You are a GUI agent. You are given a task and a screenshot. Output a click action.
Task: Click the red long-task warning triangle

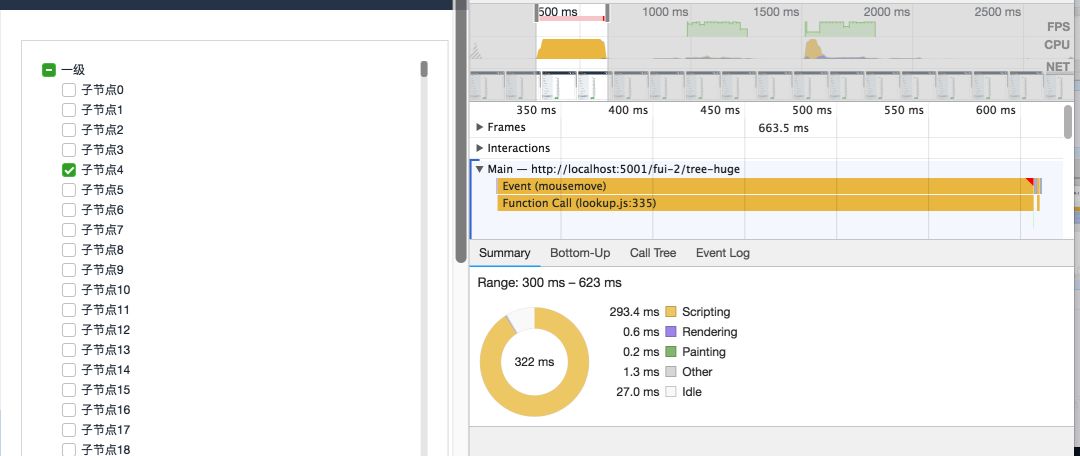click(x=1029, y=182)
